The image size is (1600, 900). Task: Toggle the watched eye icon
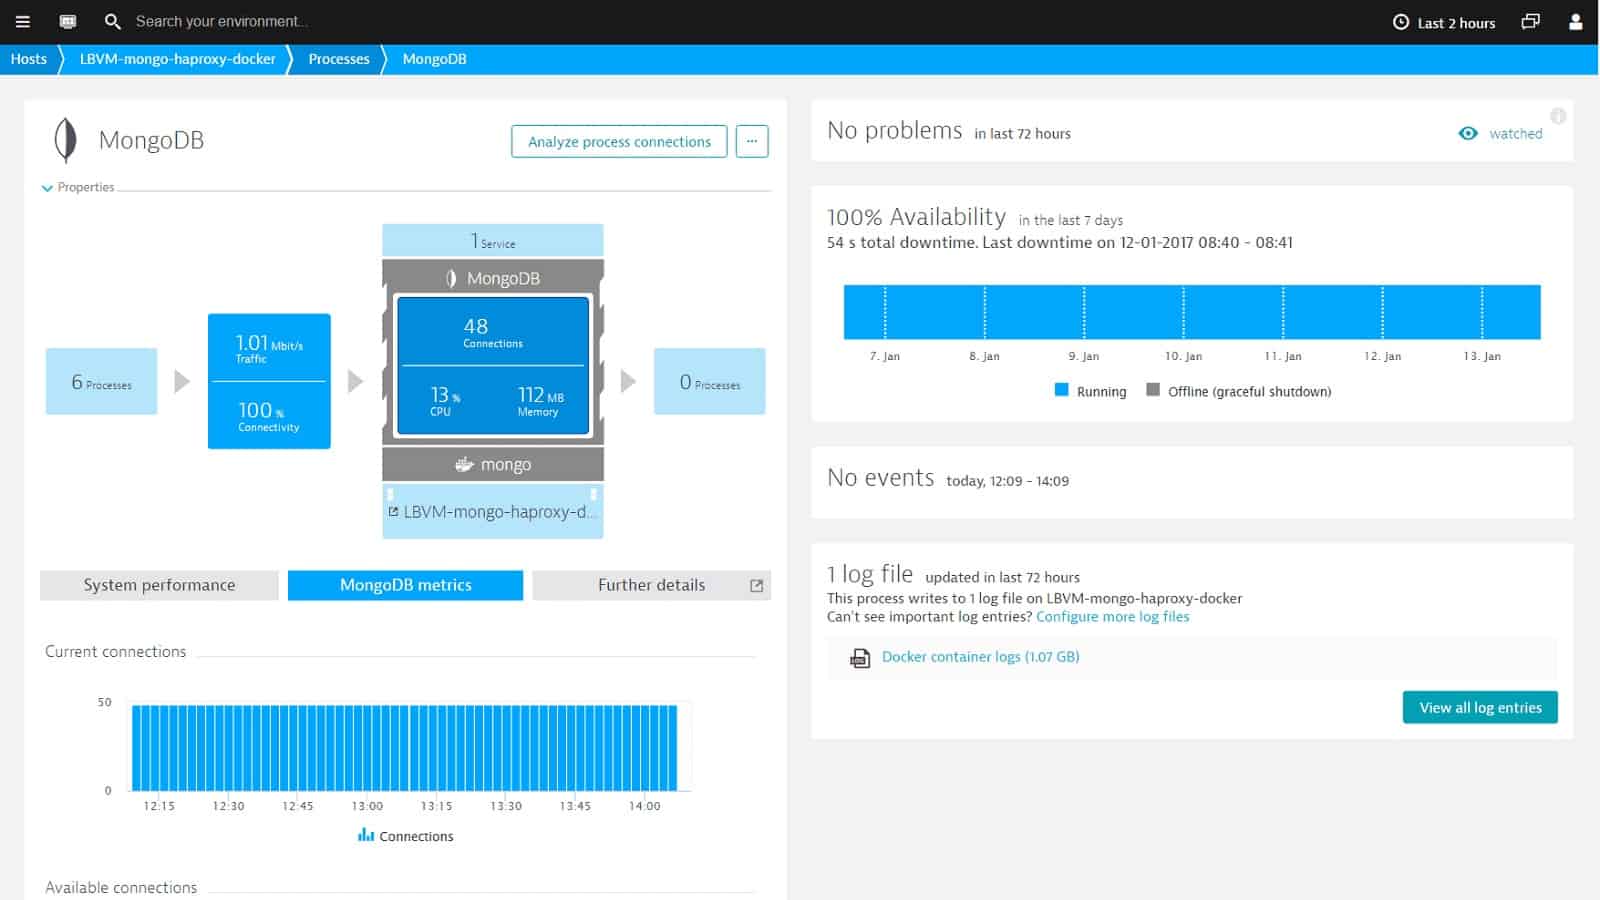(x=1468, y=133)
